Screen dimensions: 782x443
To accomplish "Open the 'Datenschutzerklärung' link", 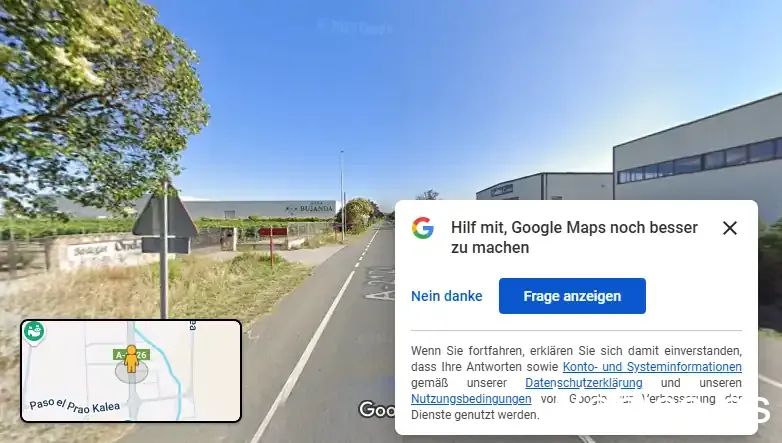I will (x=584, y=383).
